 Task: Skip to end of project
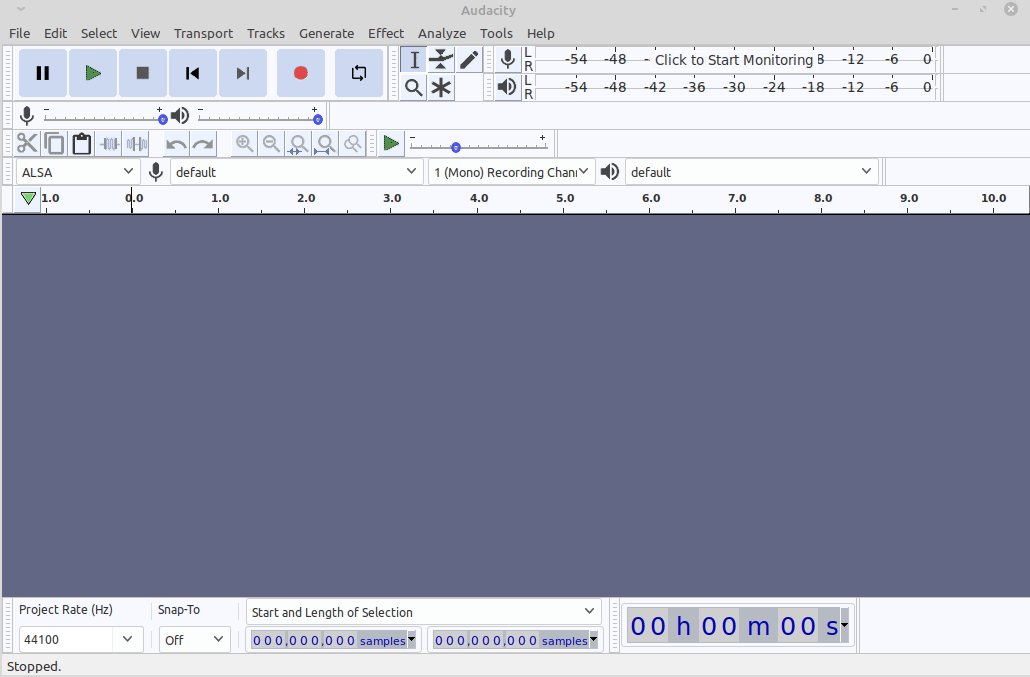coord(242,73)
